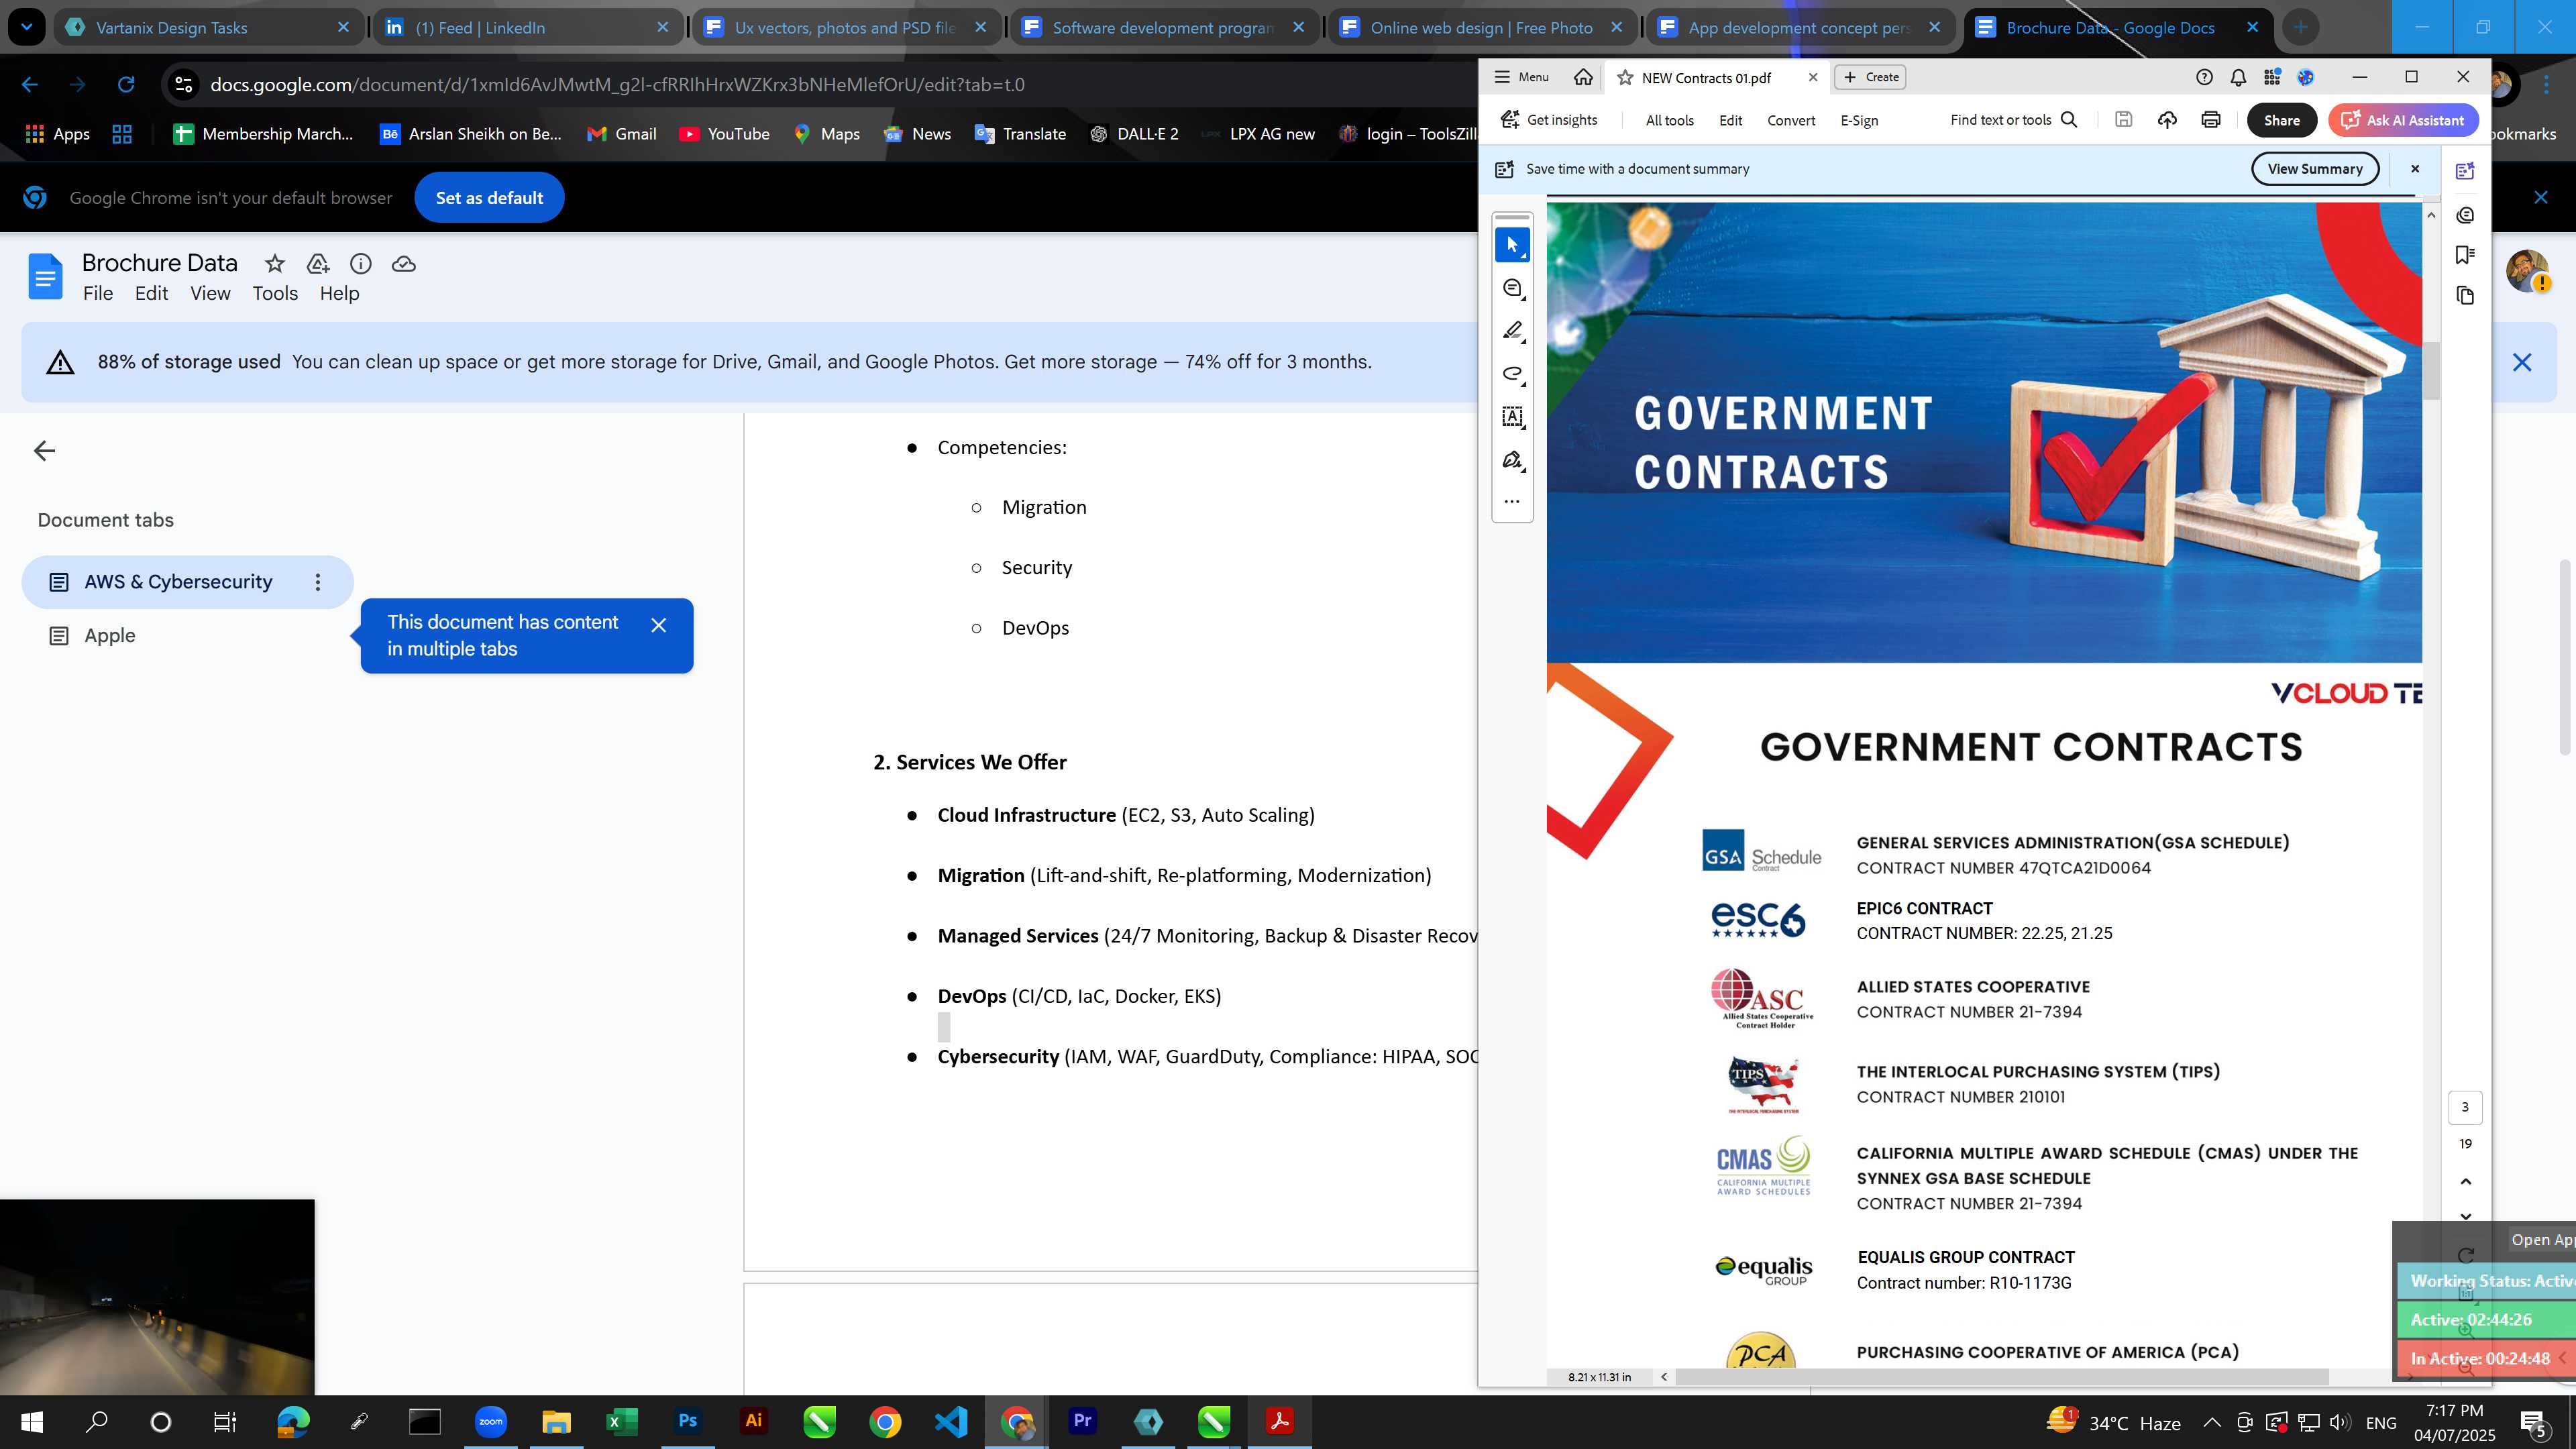The width and height of the screenshot is (2576, 1449).
Task: Open the comment tool in Acrobat quick toolbar
Action: click(1512, 288)
